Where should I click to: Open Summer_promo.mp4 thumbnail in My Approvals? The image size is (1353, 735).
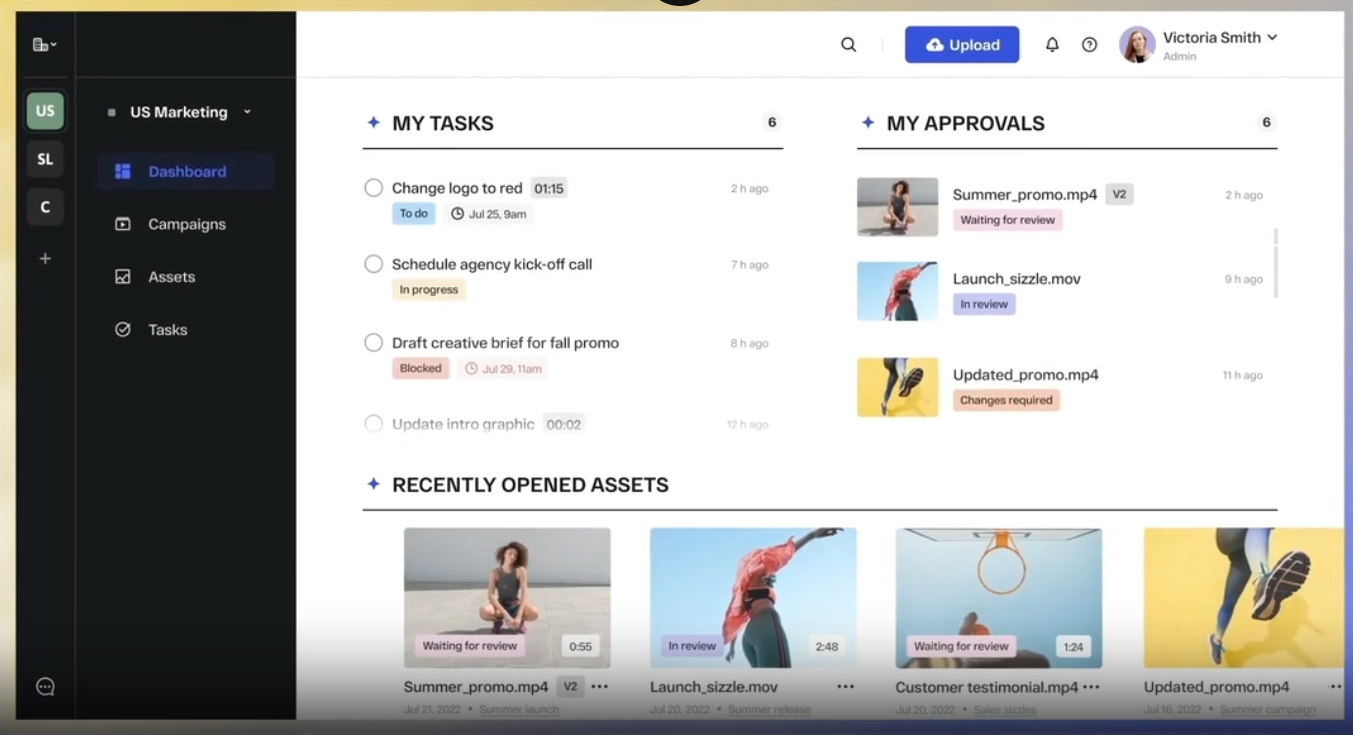(x=897, y=207)
